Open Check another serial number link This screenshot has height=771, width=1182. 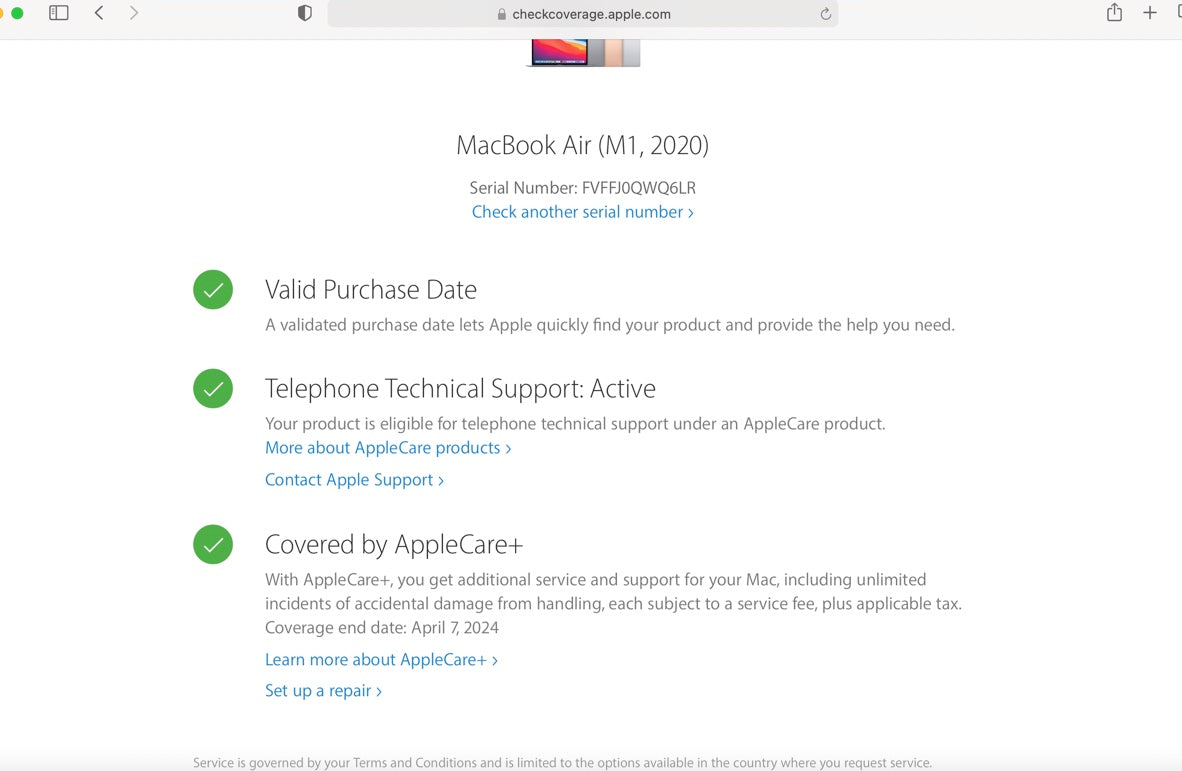point(582,212)
